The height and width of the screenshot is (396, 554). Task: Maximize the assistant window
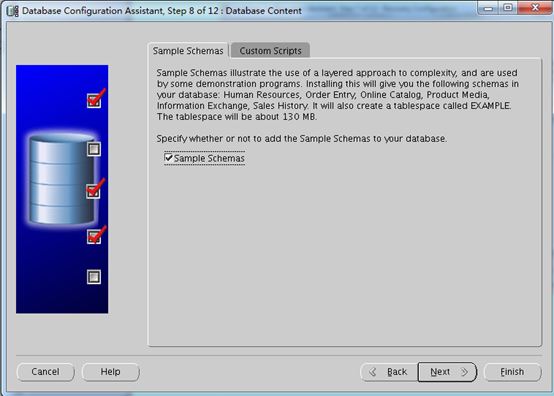[x=508, y=7]
